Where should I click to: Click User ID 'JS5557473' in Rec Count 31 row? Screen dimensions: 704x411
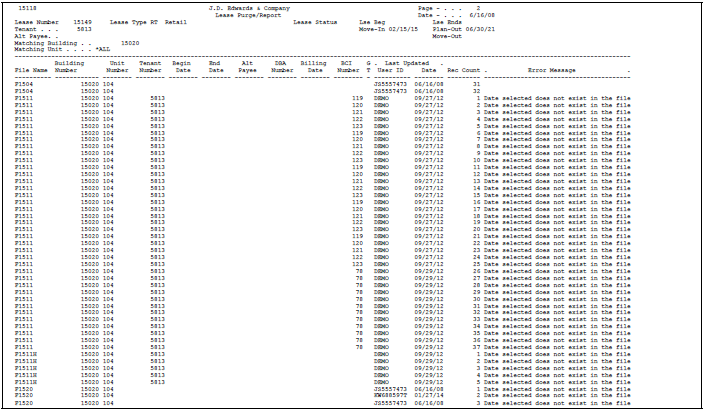[390, 84]
